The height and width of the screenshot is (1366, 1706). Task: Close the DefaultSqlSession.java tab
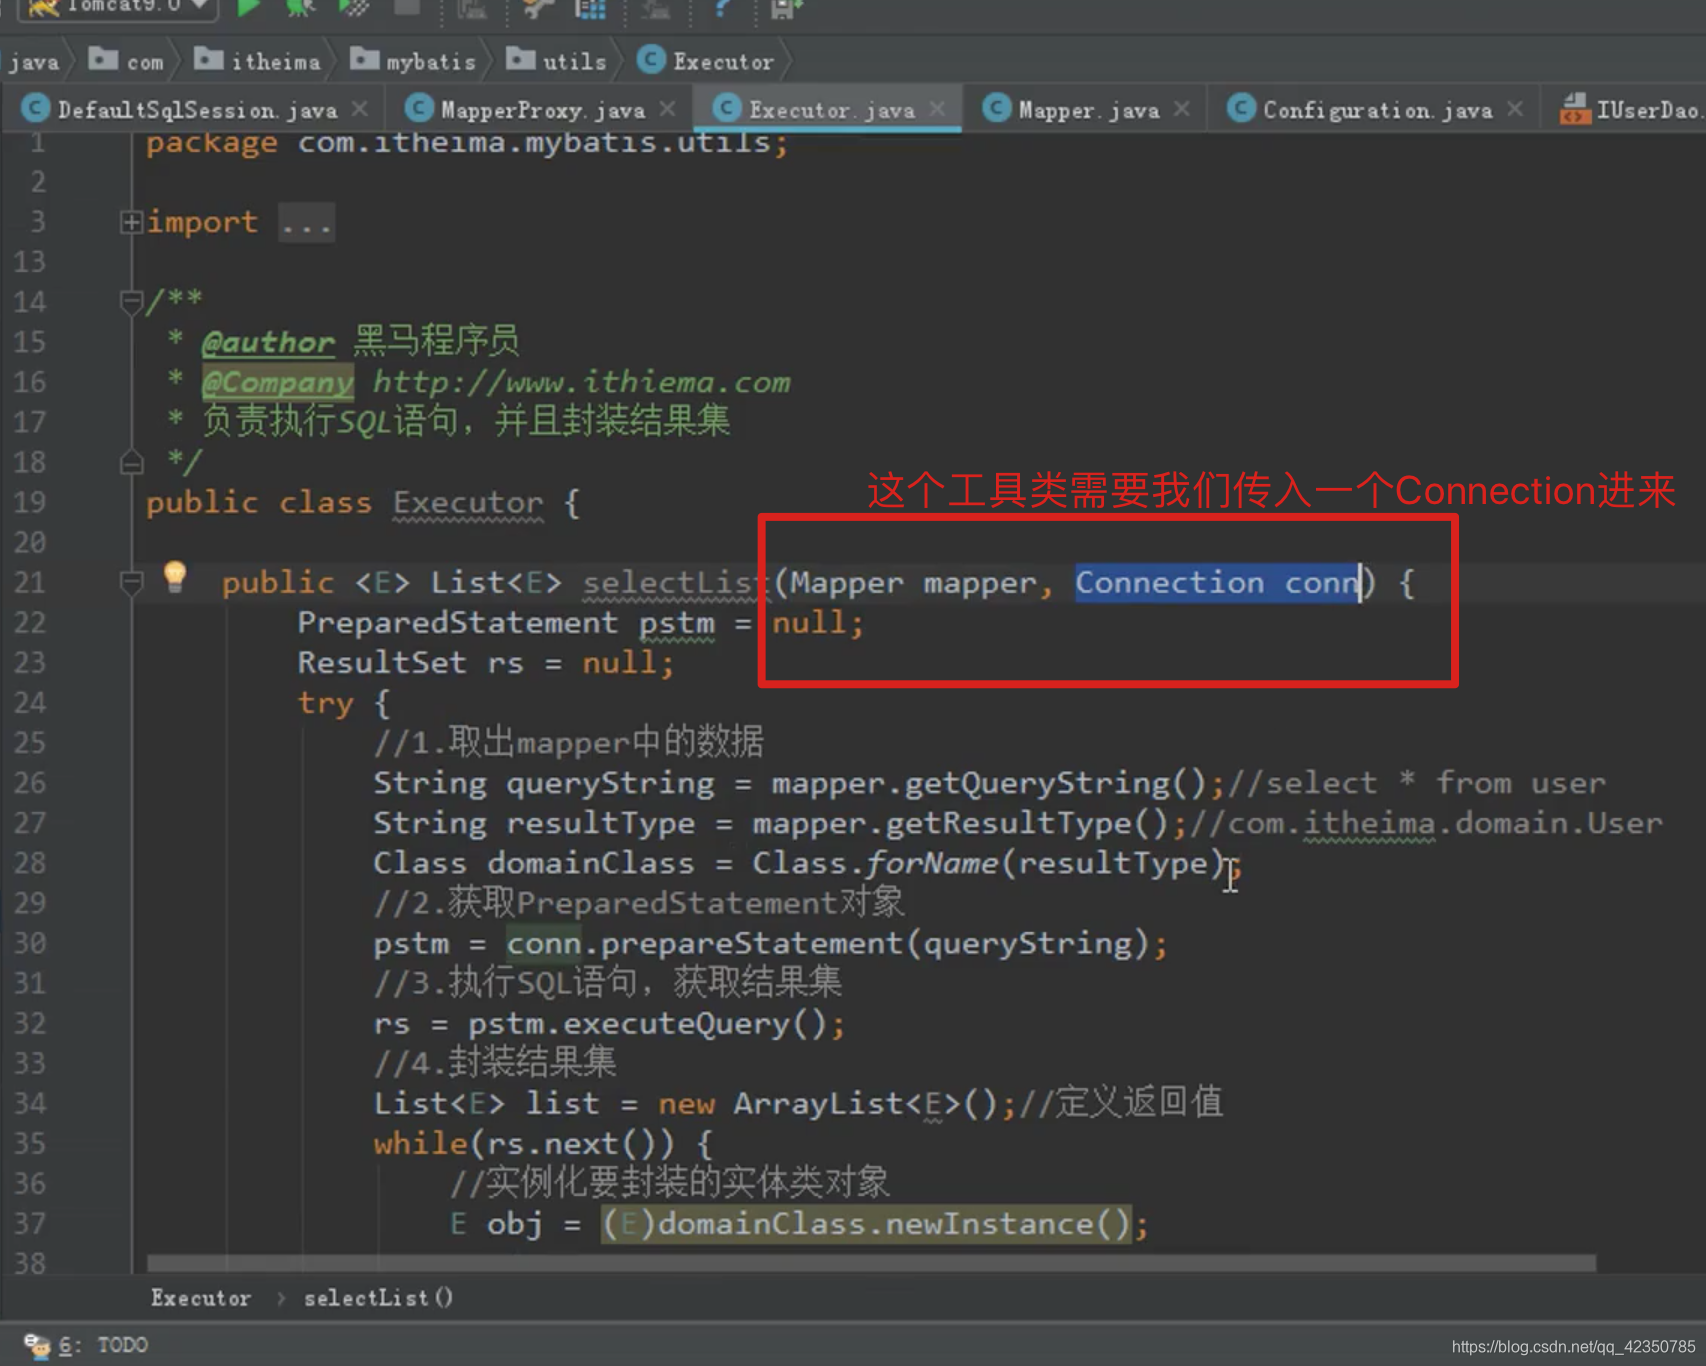[x=360, y=108]
